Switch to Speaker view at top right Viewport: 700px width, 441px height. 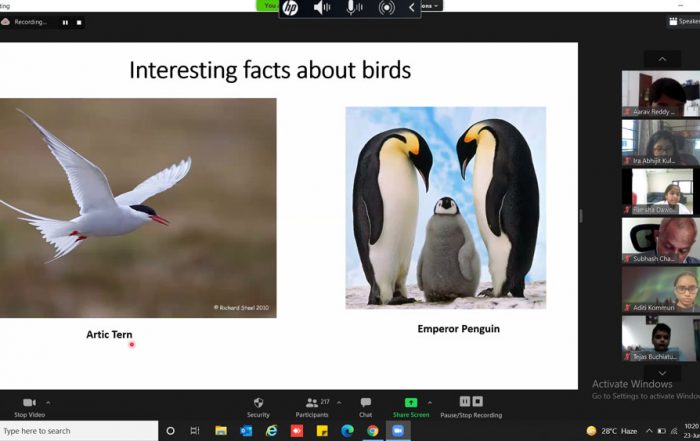[x=684, y=21]
